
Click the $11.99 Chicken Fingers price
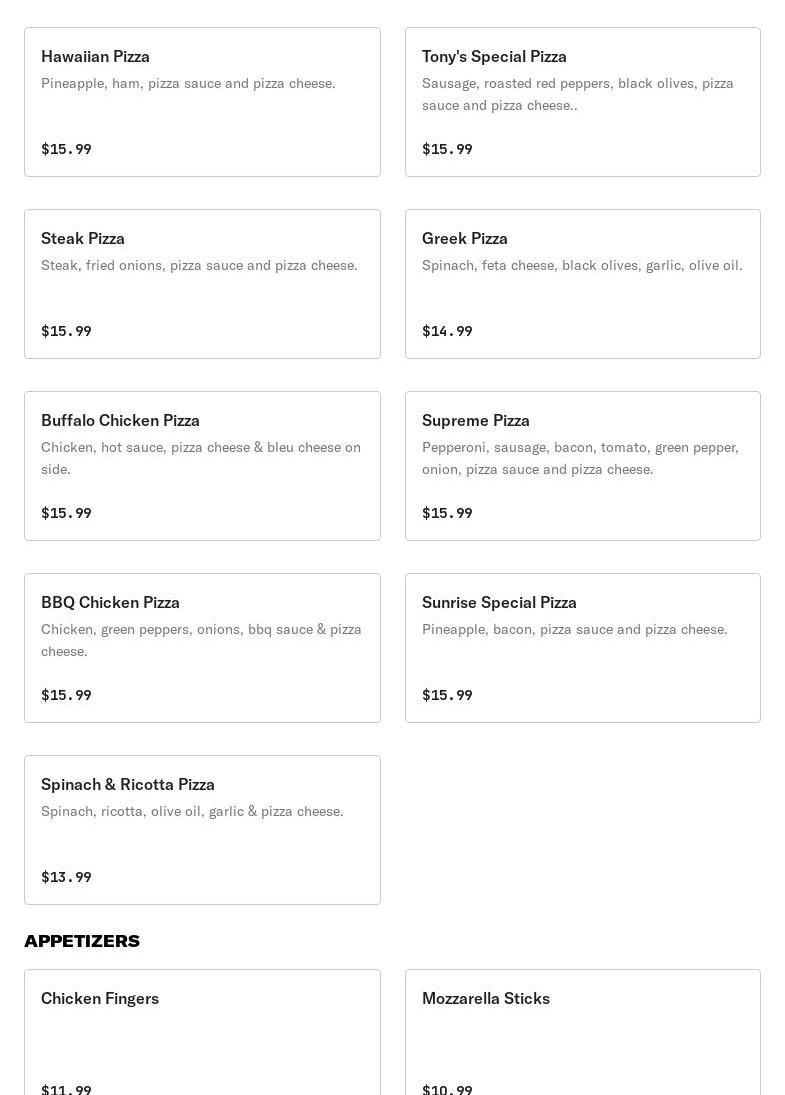66,1089
